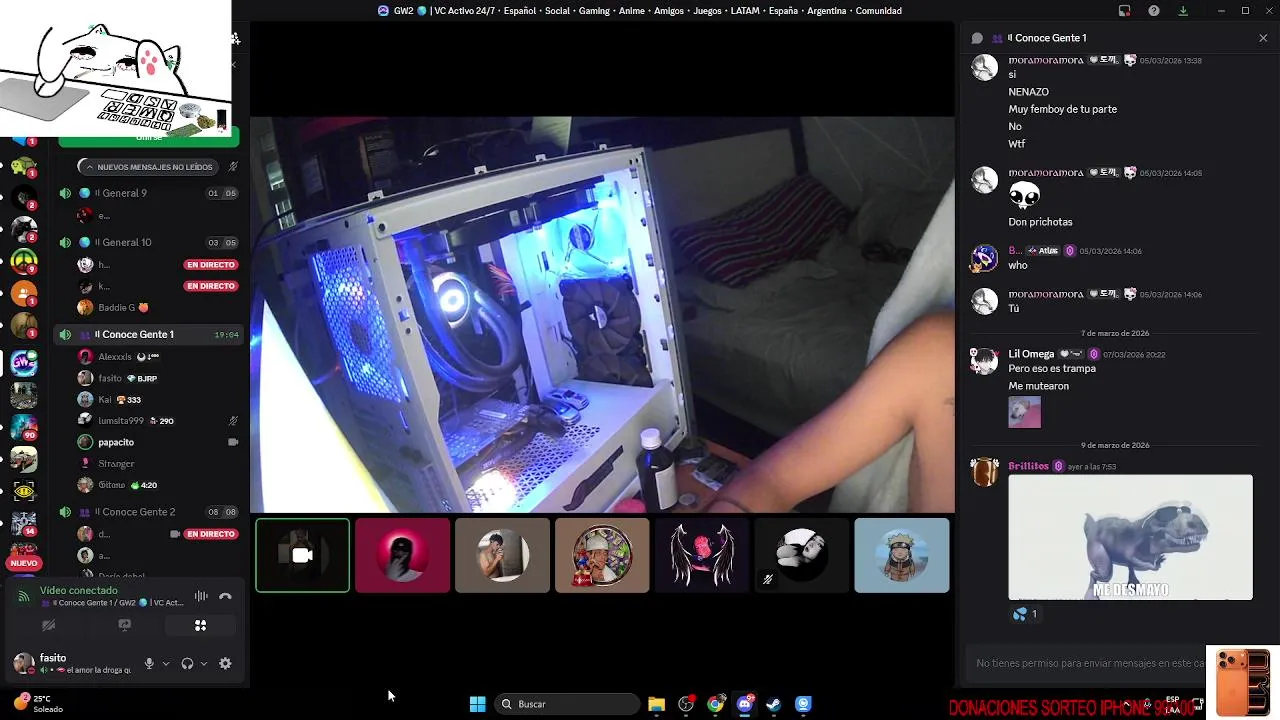This screenshot has width=1280, height=720.
Task: Open Discord from taskbar
Action: [744, 704]
